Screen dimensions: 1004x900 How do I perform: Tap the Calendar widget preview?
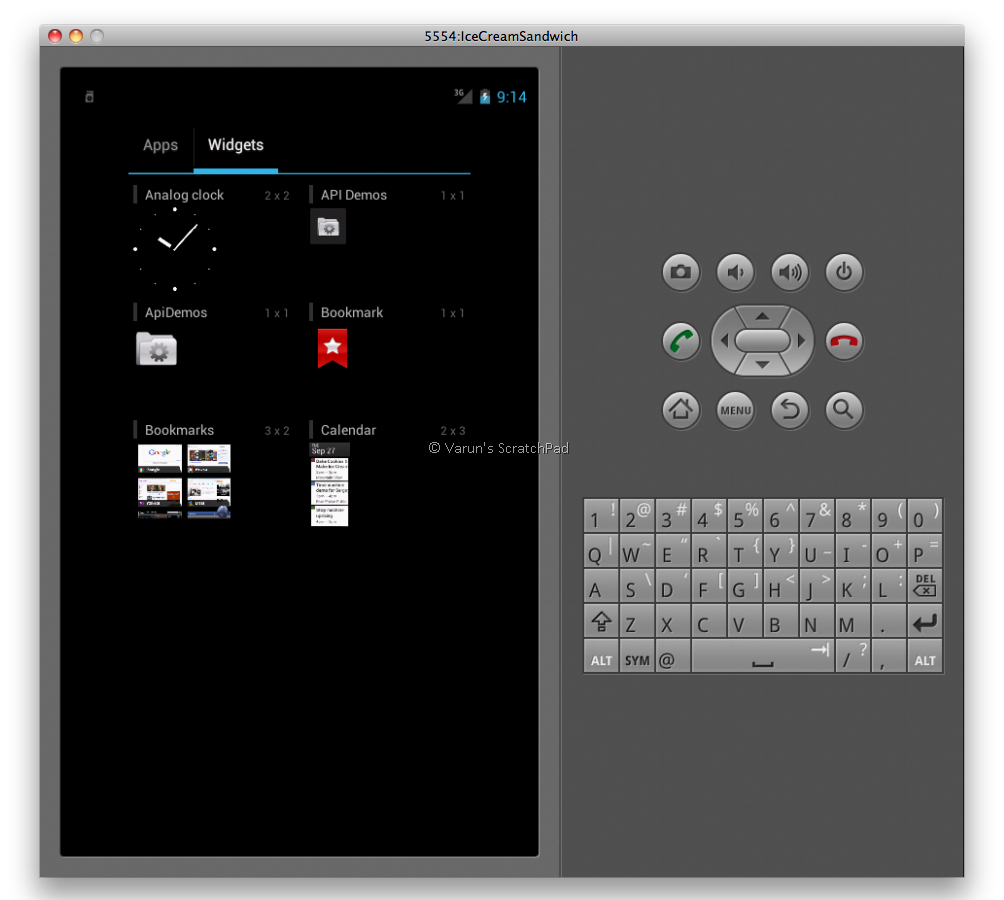[x=329, y=484]
